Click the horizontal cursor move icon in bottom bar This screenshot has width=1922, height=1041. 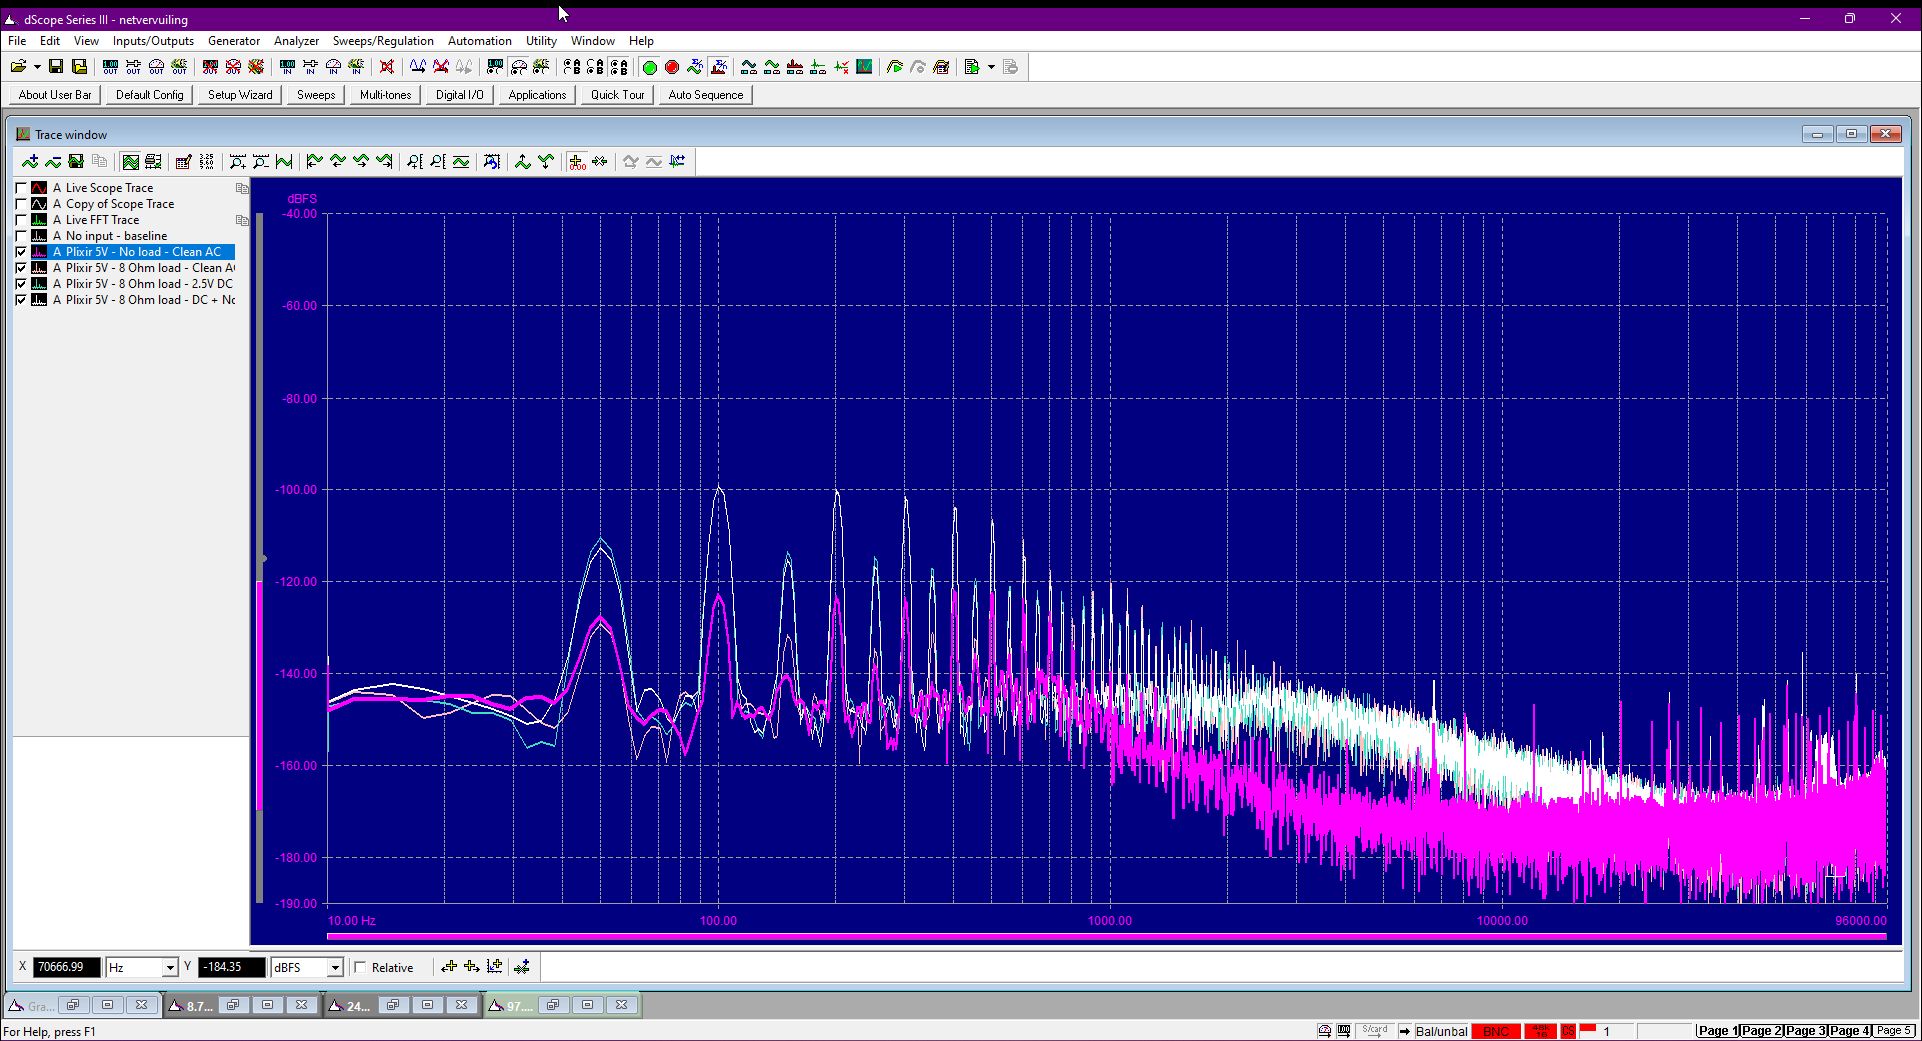449,967
